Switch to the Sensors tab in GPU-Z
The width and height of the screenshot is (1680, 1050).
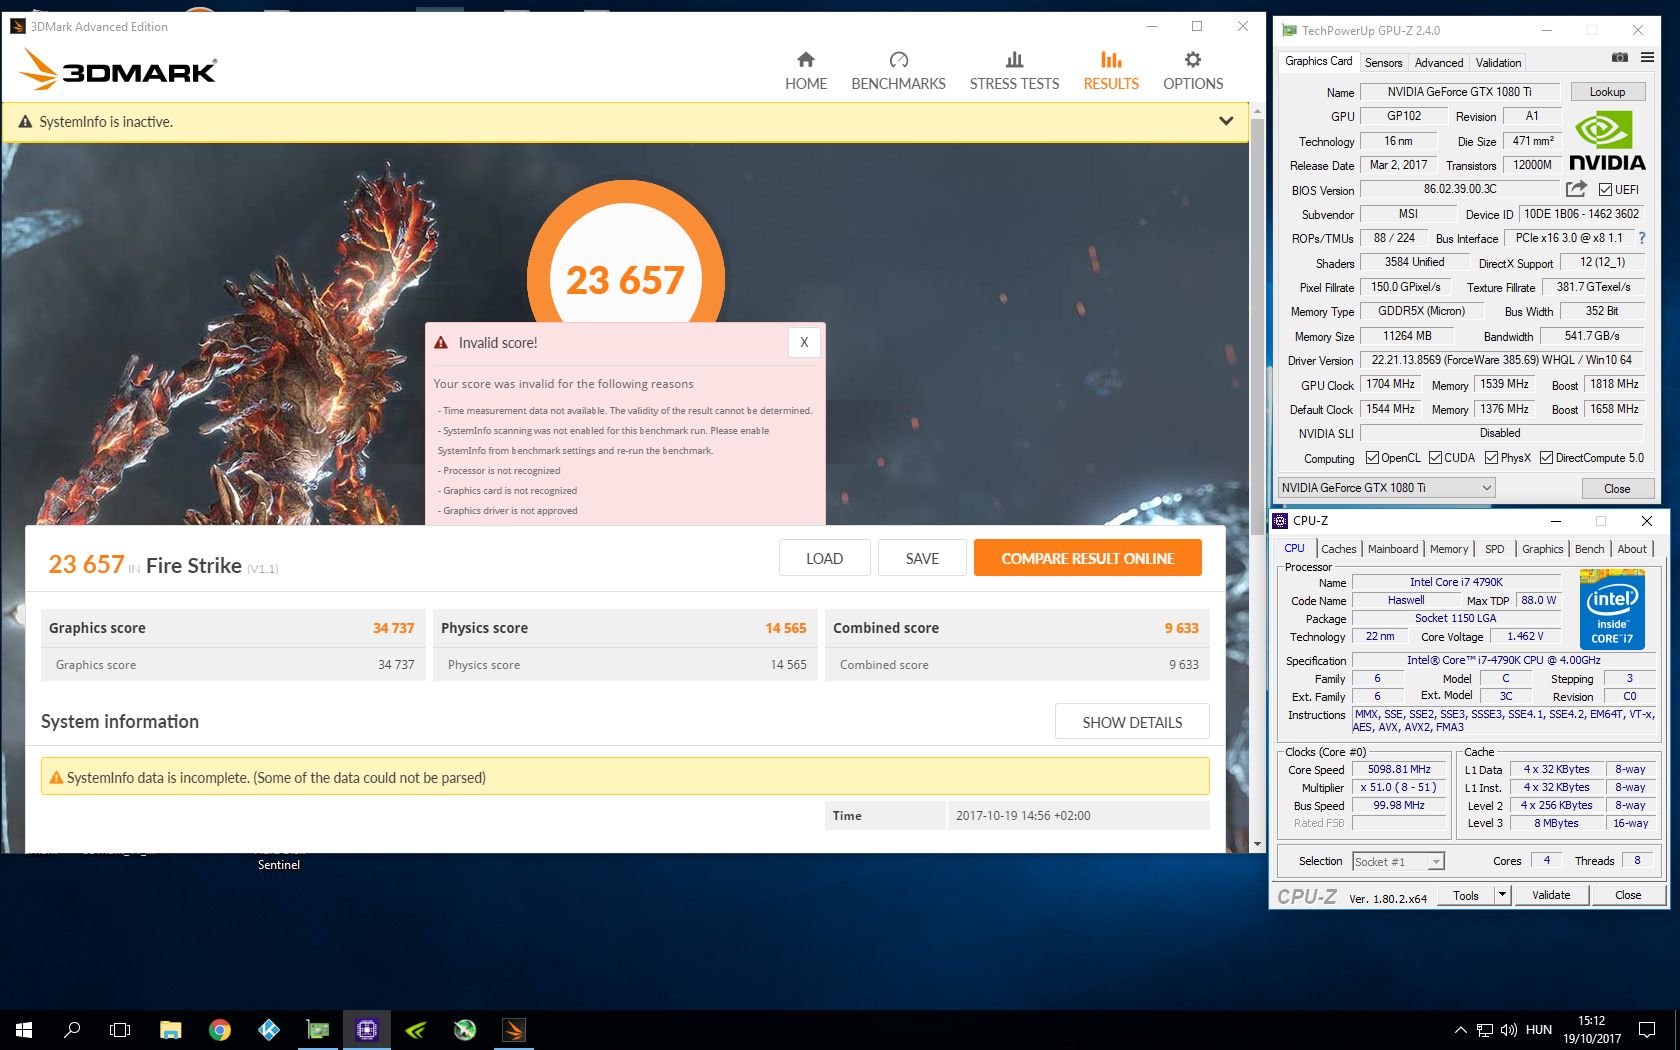[1384, 63]
